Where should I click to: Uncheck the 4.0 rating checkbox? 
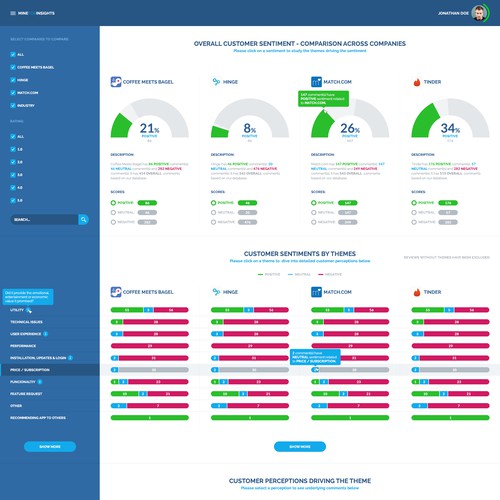point(13,188)
